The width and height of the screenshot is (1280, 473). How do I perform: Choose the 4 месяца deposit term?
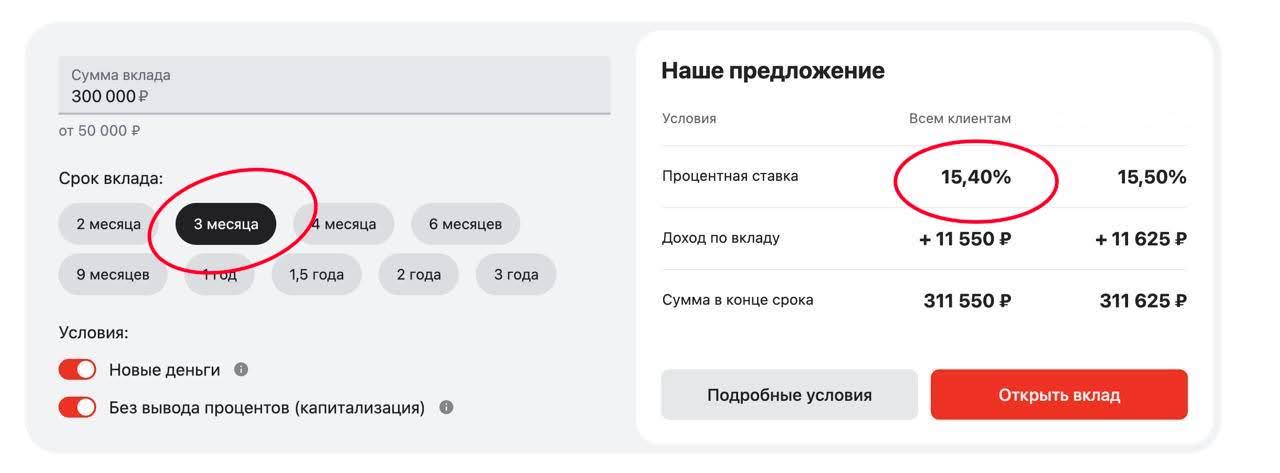click(345, 224)
